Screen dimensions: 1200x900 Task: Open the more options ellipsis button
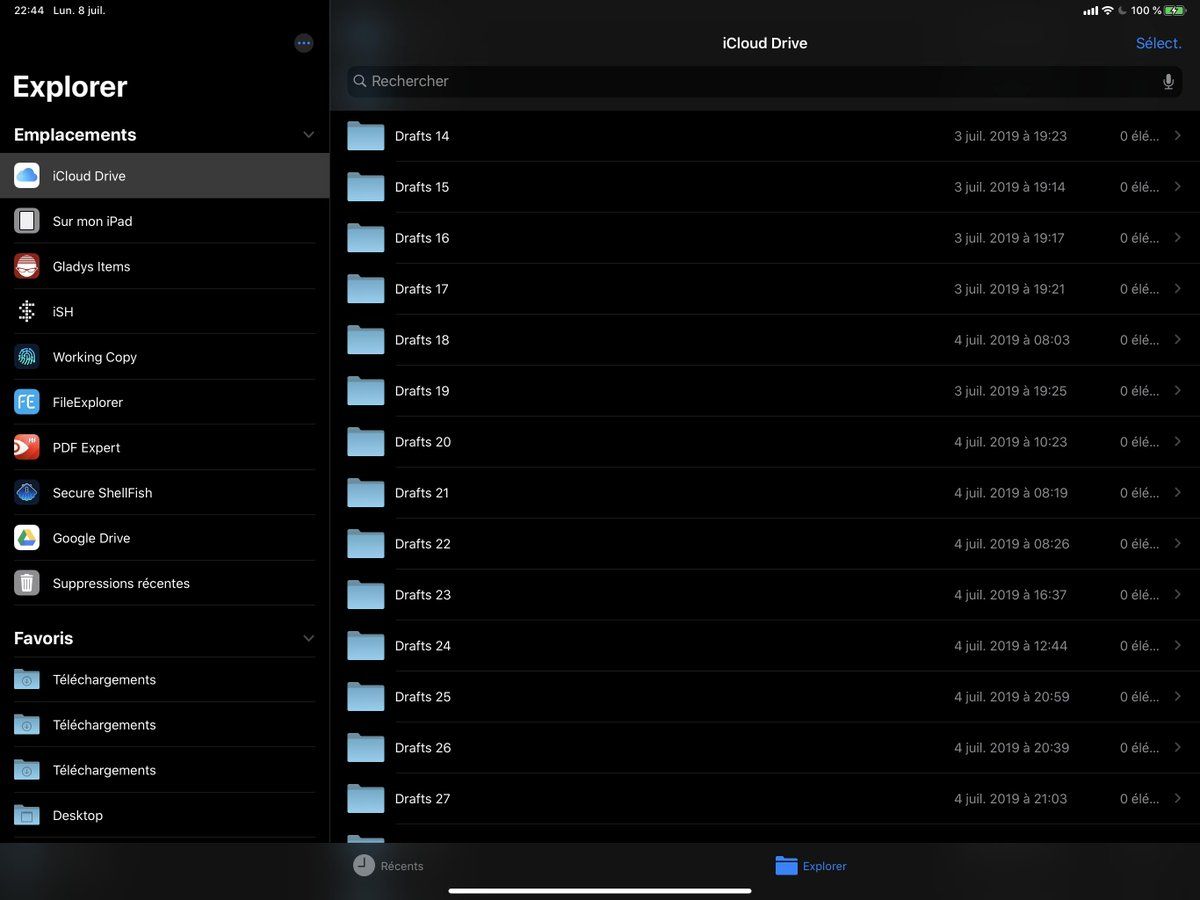click(304, 43)
